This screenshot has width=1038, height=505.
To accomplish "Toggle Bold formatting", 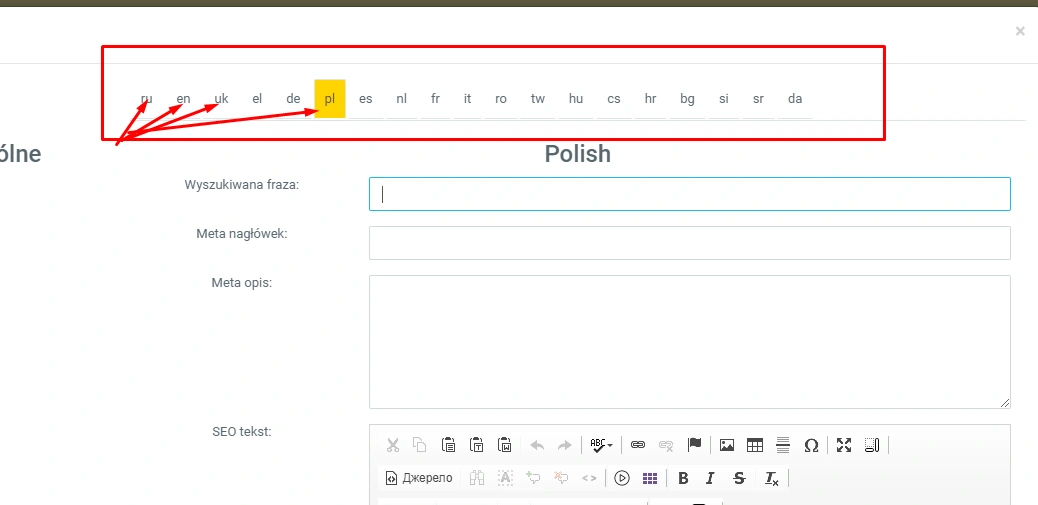I will [683, 478].
